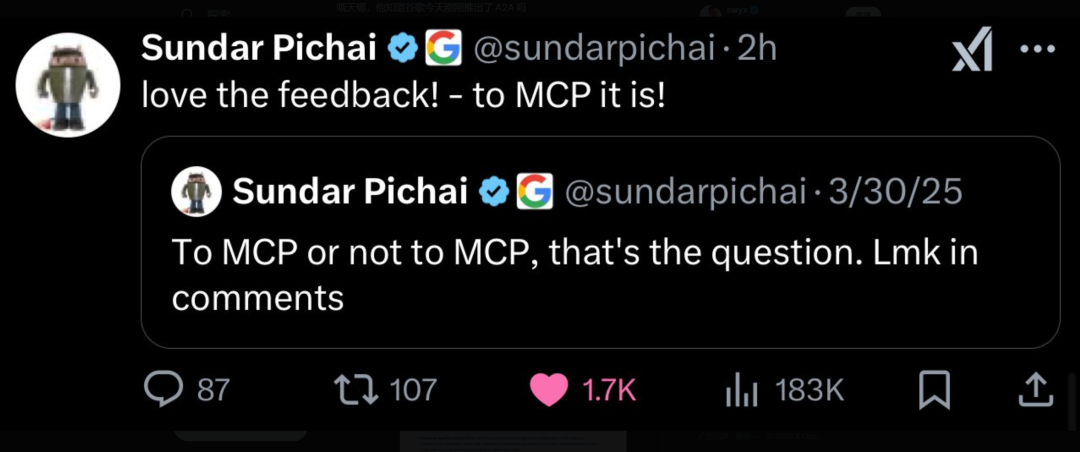Click the Google badge in the quoted tweet
The width and height of the screenshot is (1080, 452).
[535, 191]
